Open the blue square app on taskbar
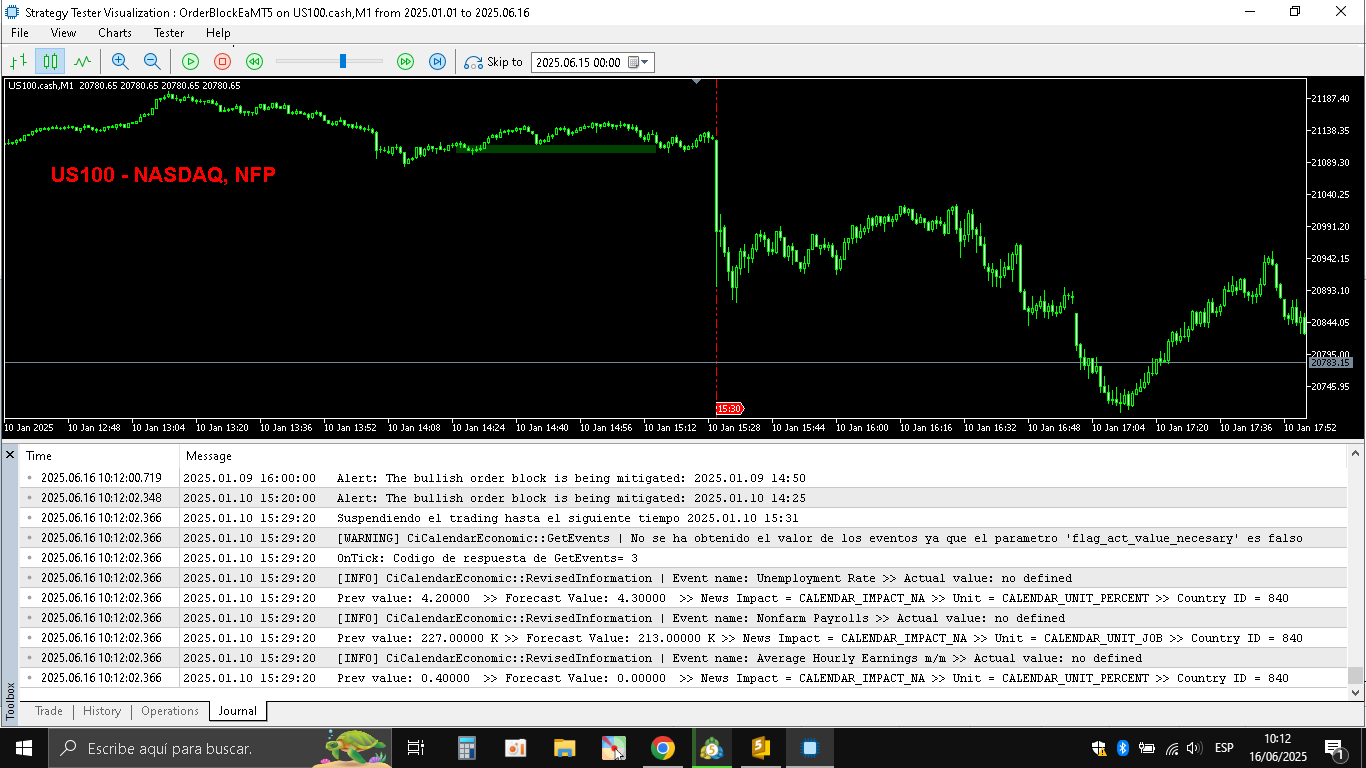 click(x=810, y=748)
